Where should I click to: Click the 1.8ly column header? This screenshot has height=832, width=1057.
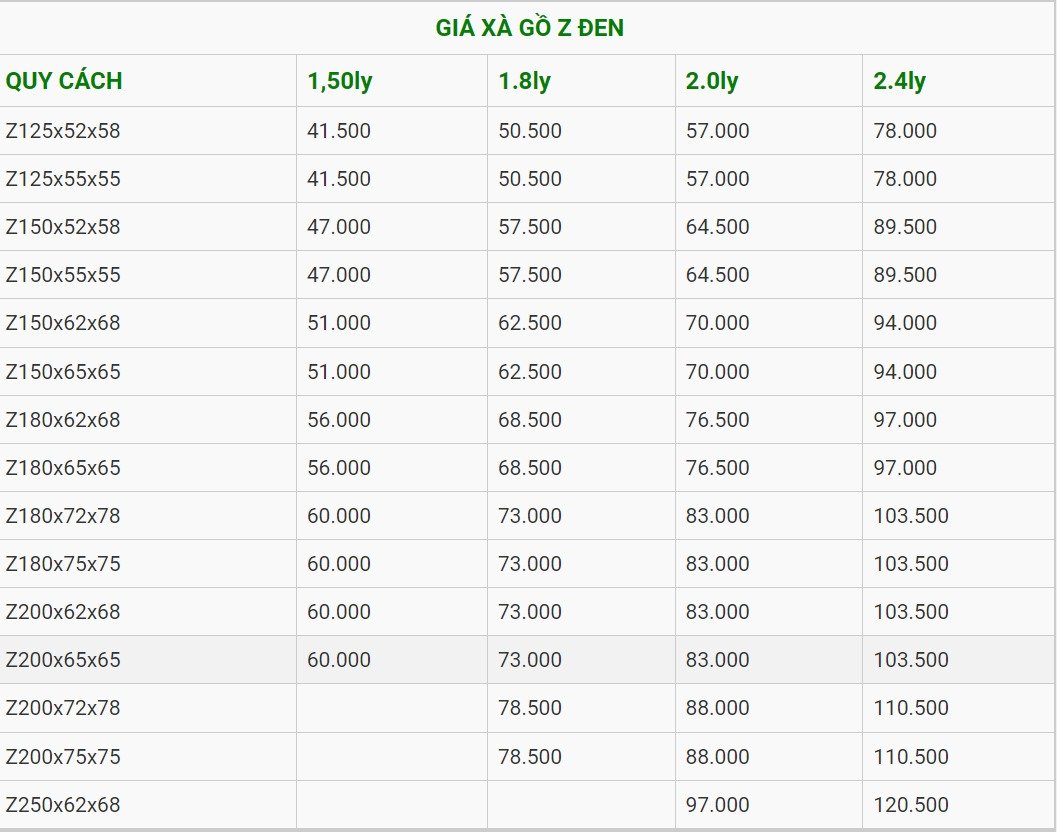click(x=525, y=81)
